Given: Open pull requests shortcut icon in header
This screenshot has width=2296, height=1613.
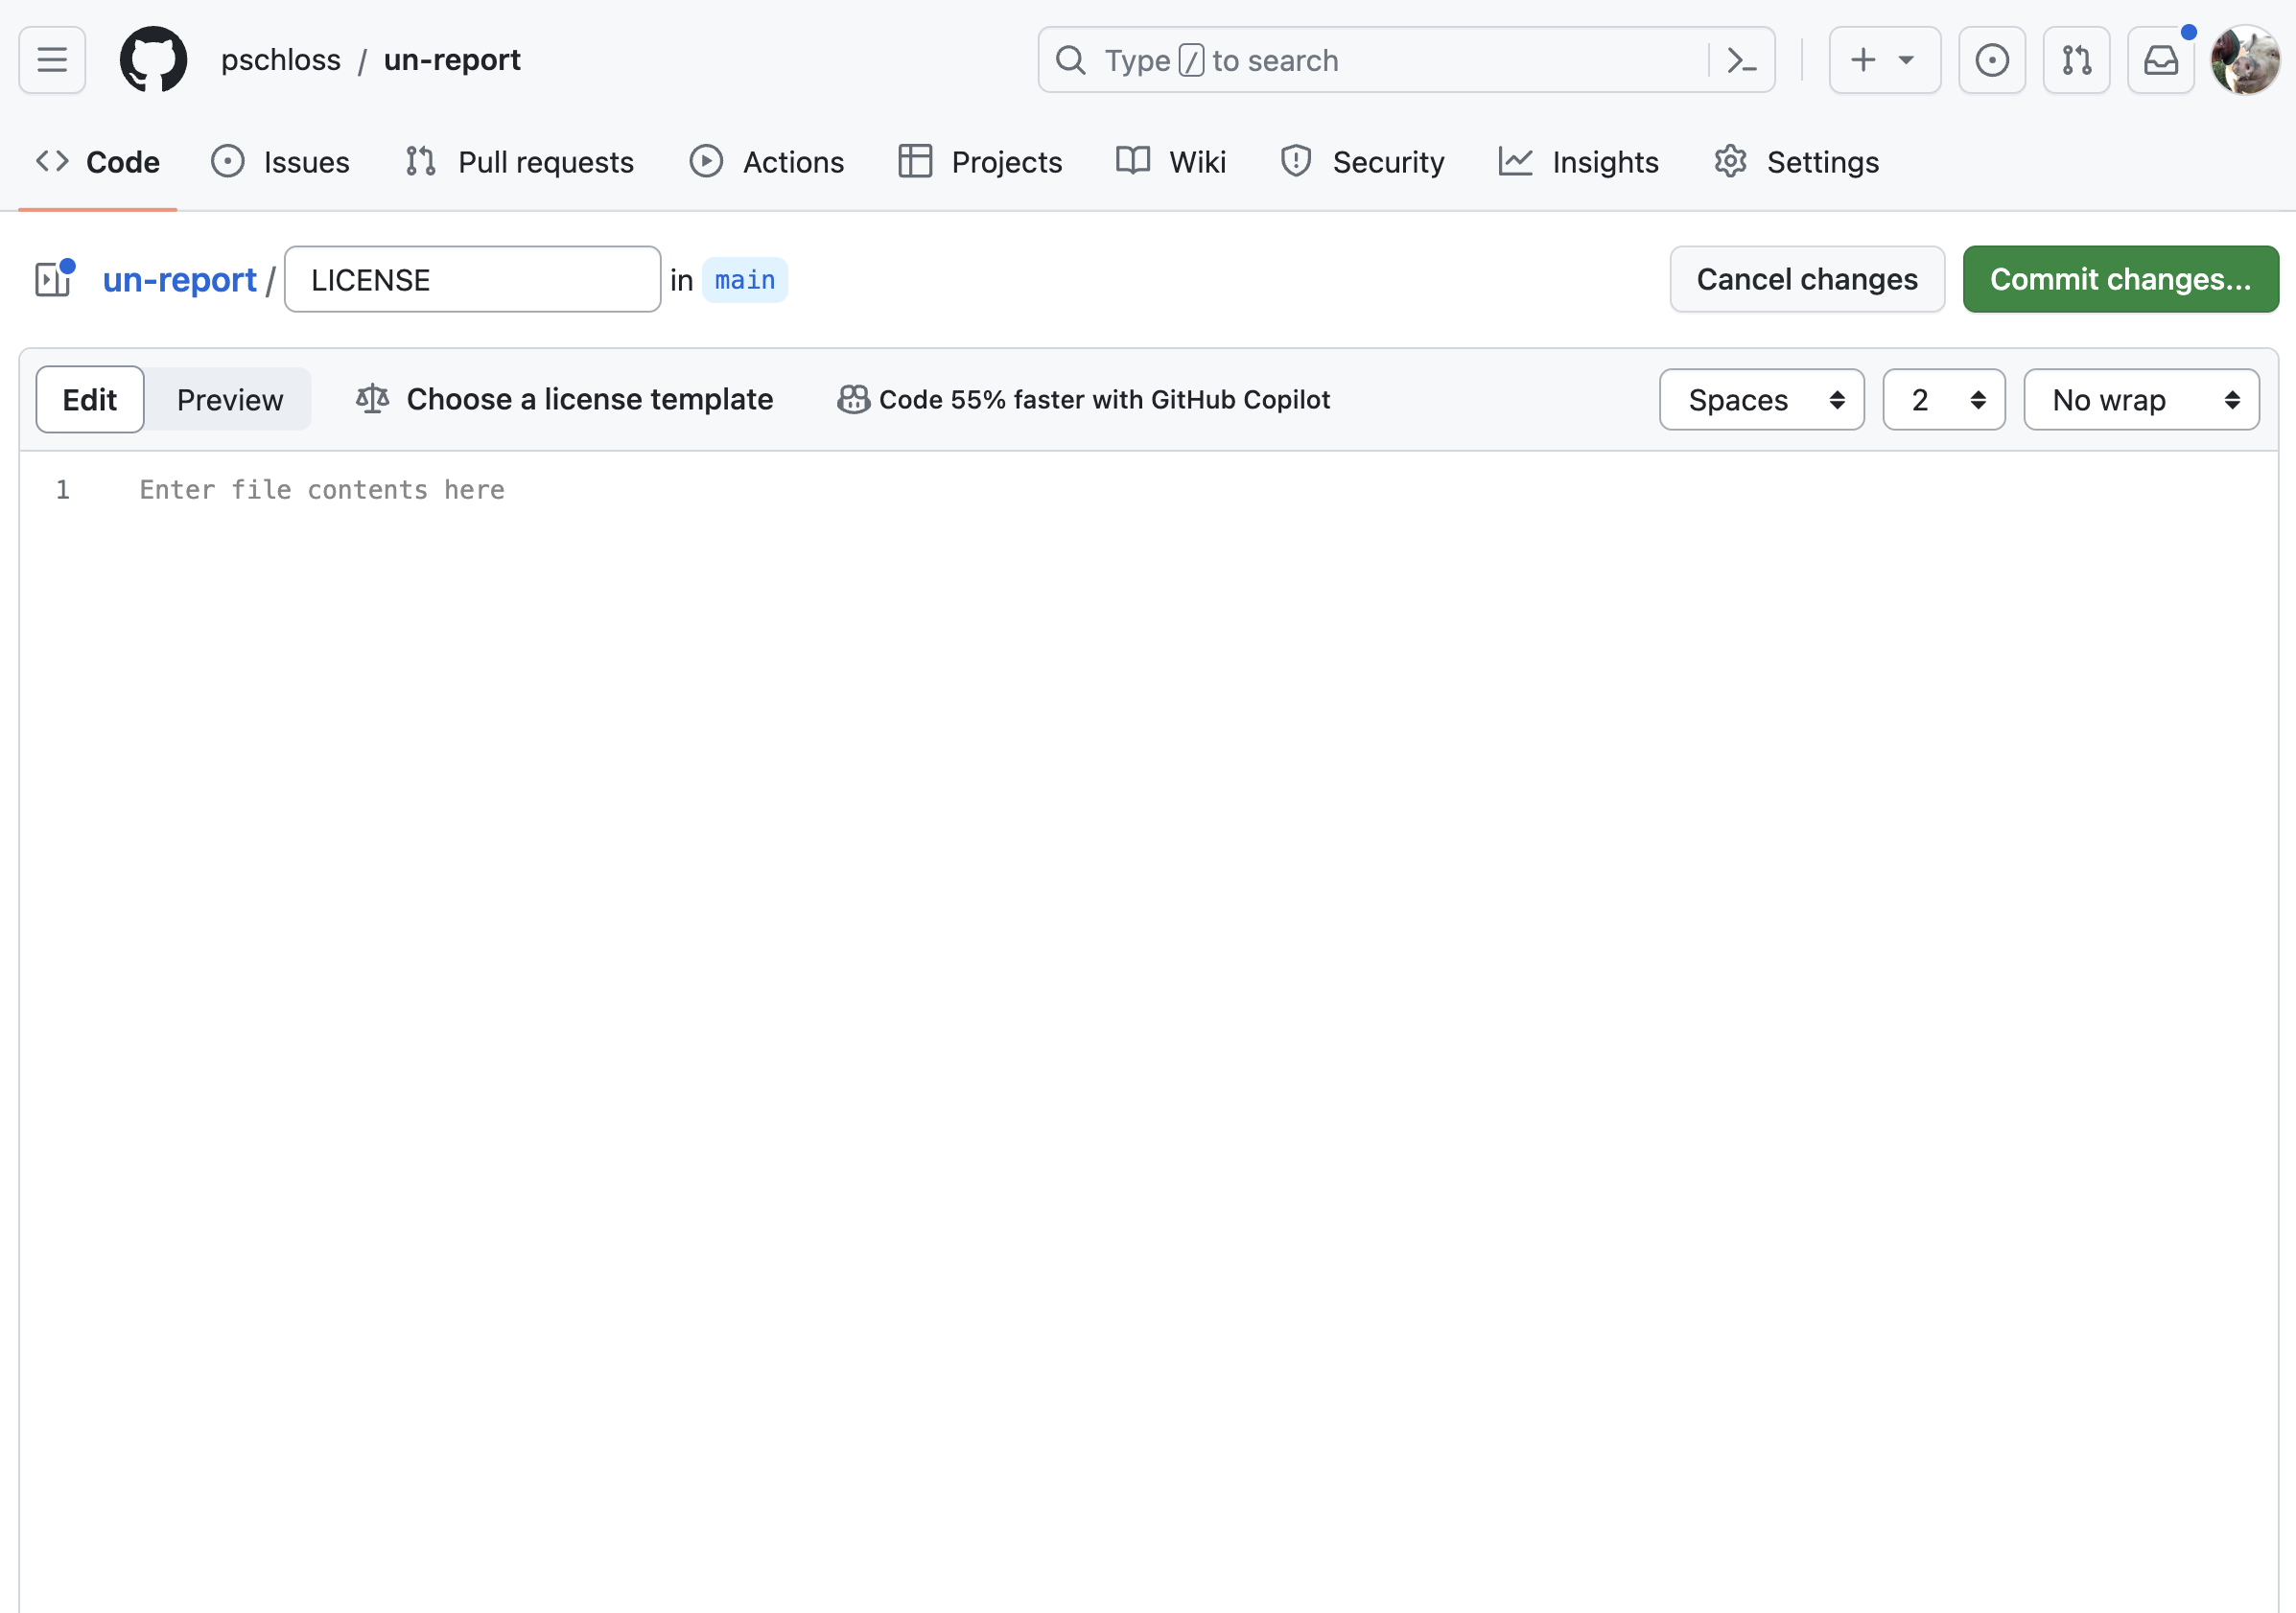Looking at the screenshot, I should point(2076,60).
